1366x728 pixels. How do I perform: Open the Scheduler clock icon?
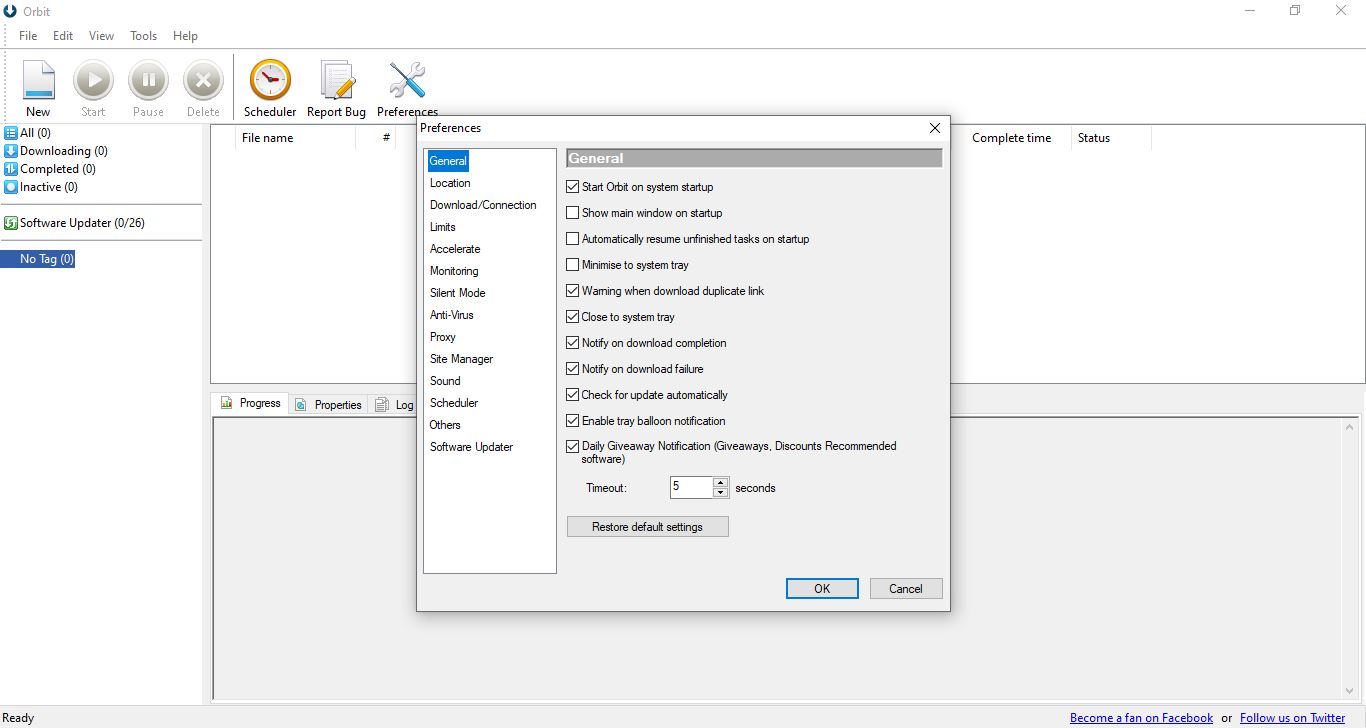tap(270, 80)
